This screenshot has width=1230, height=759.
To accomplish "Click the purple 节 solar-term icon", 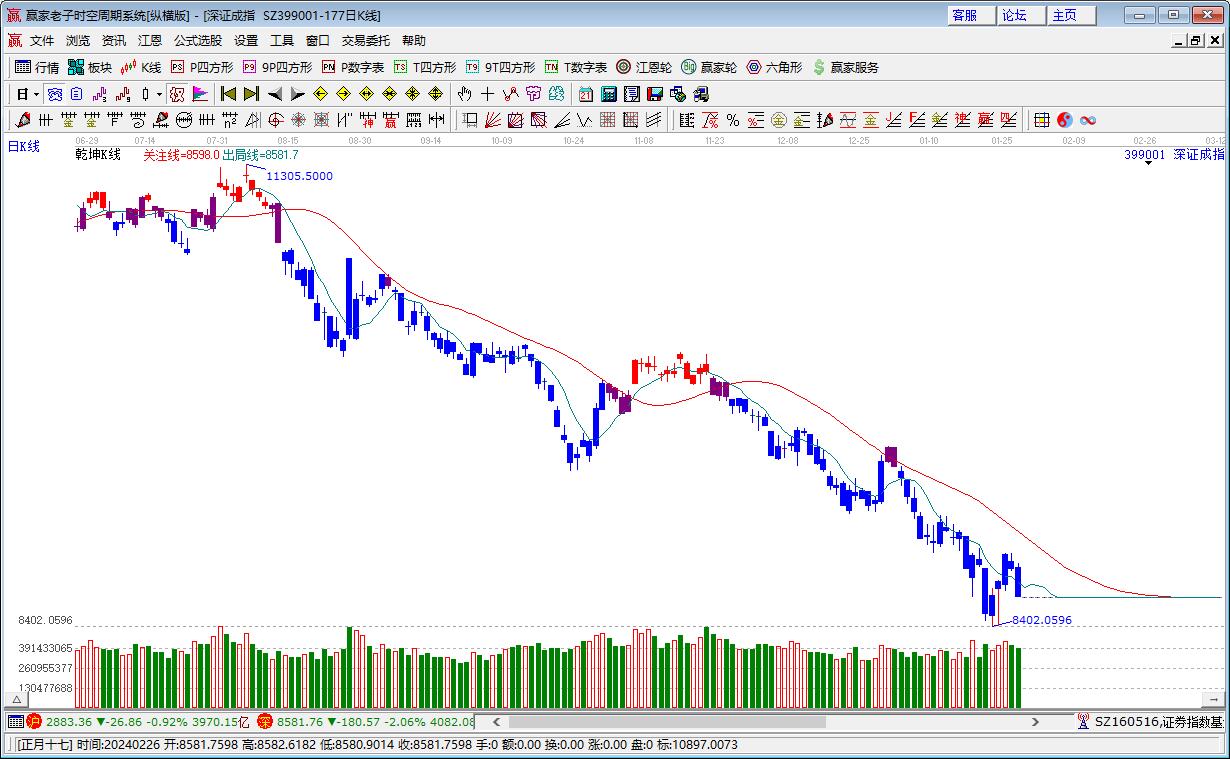I will pyautogui.click(x=533, y=94).
